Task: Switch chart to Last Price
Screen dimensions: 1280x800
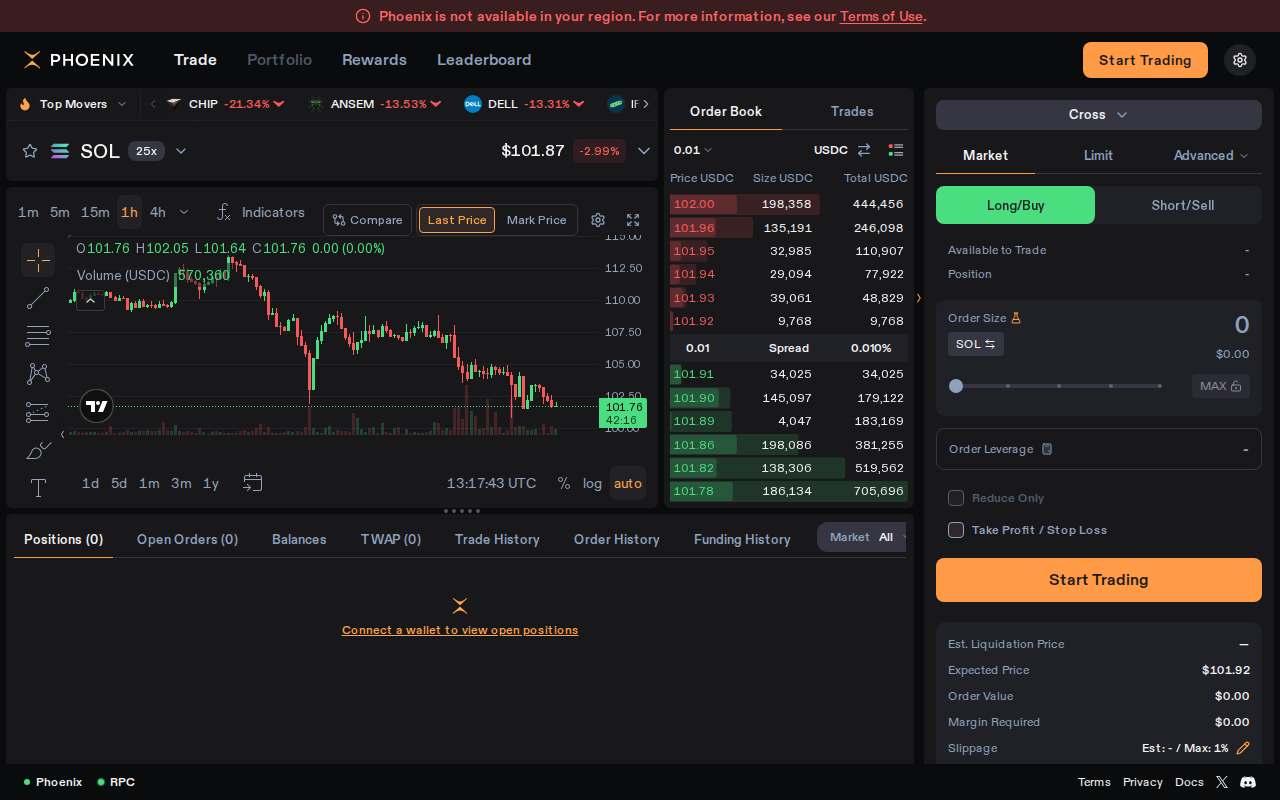Action: (x=457, y=220)
